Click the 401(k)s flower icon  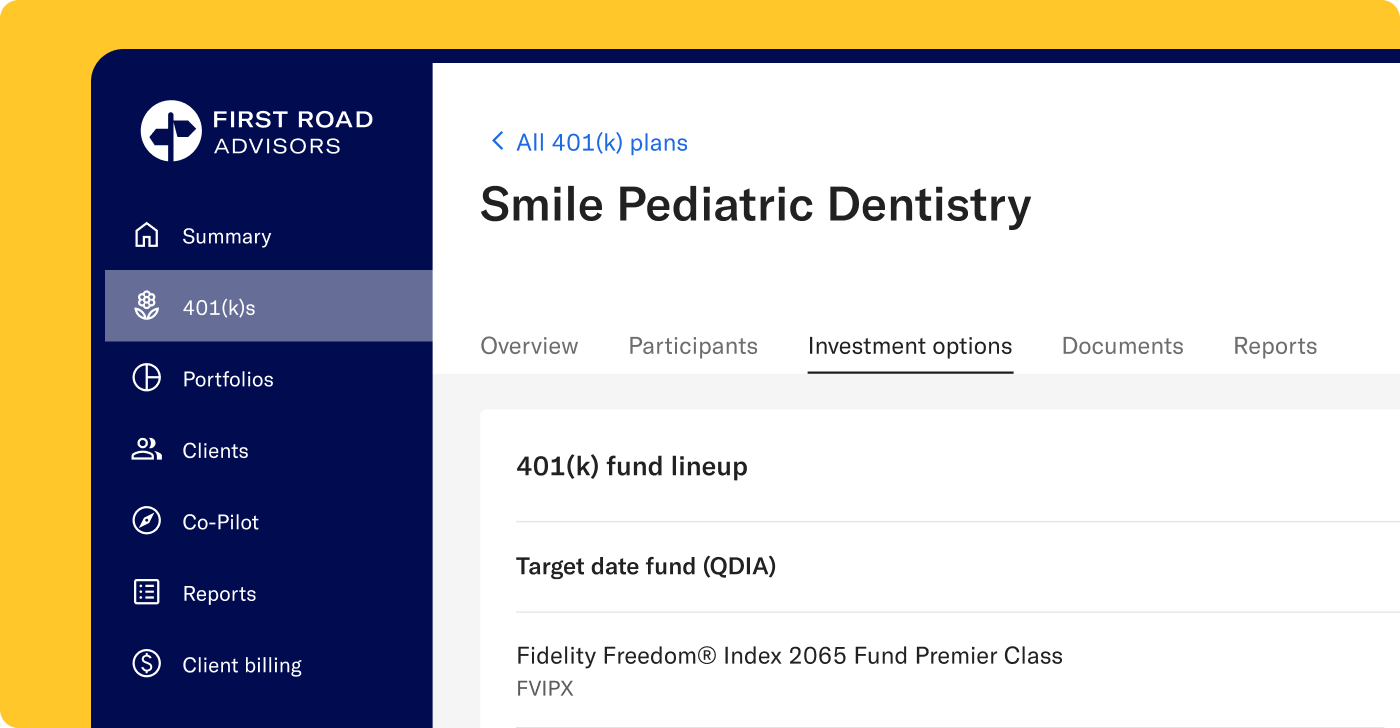point(147,306)
